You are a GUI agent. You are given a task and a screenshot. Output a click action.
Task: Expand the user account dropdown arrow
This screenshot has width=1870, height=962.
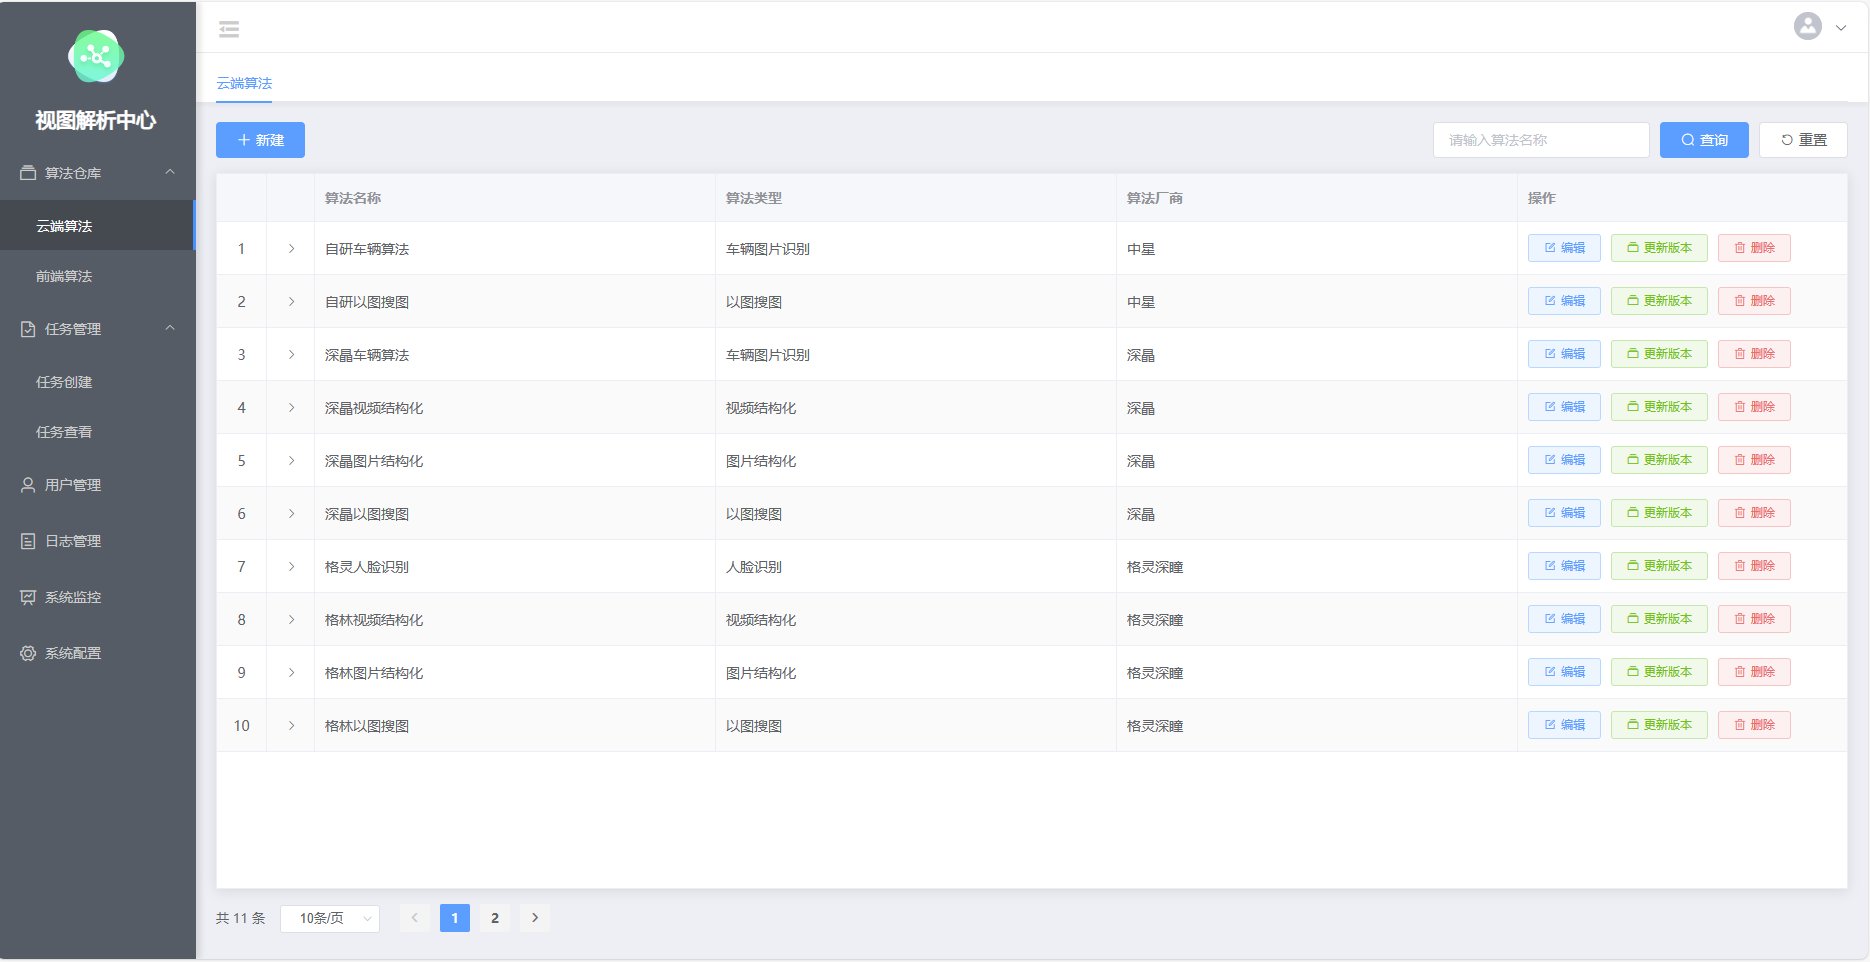tap(1841, 28)
